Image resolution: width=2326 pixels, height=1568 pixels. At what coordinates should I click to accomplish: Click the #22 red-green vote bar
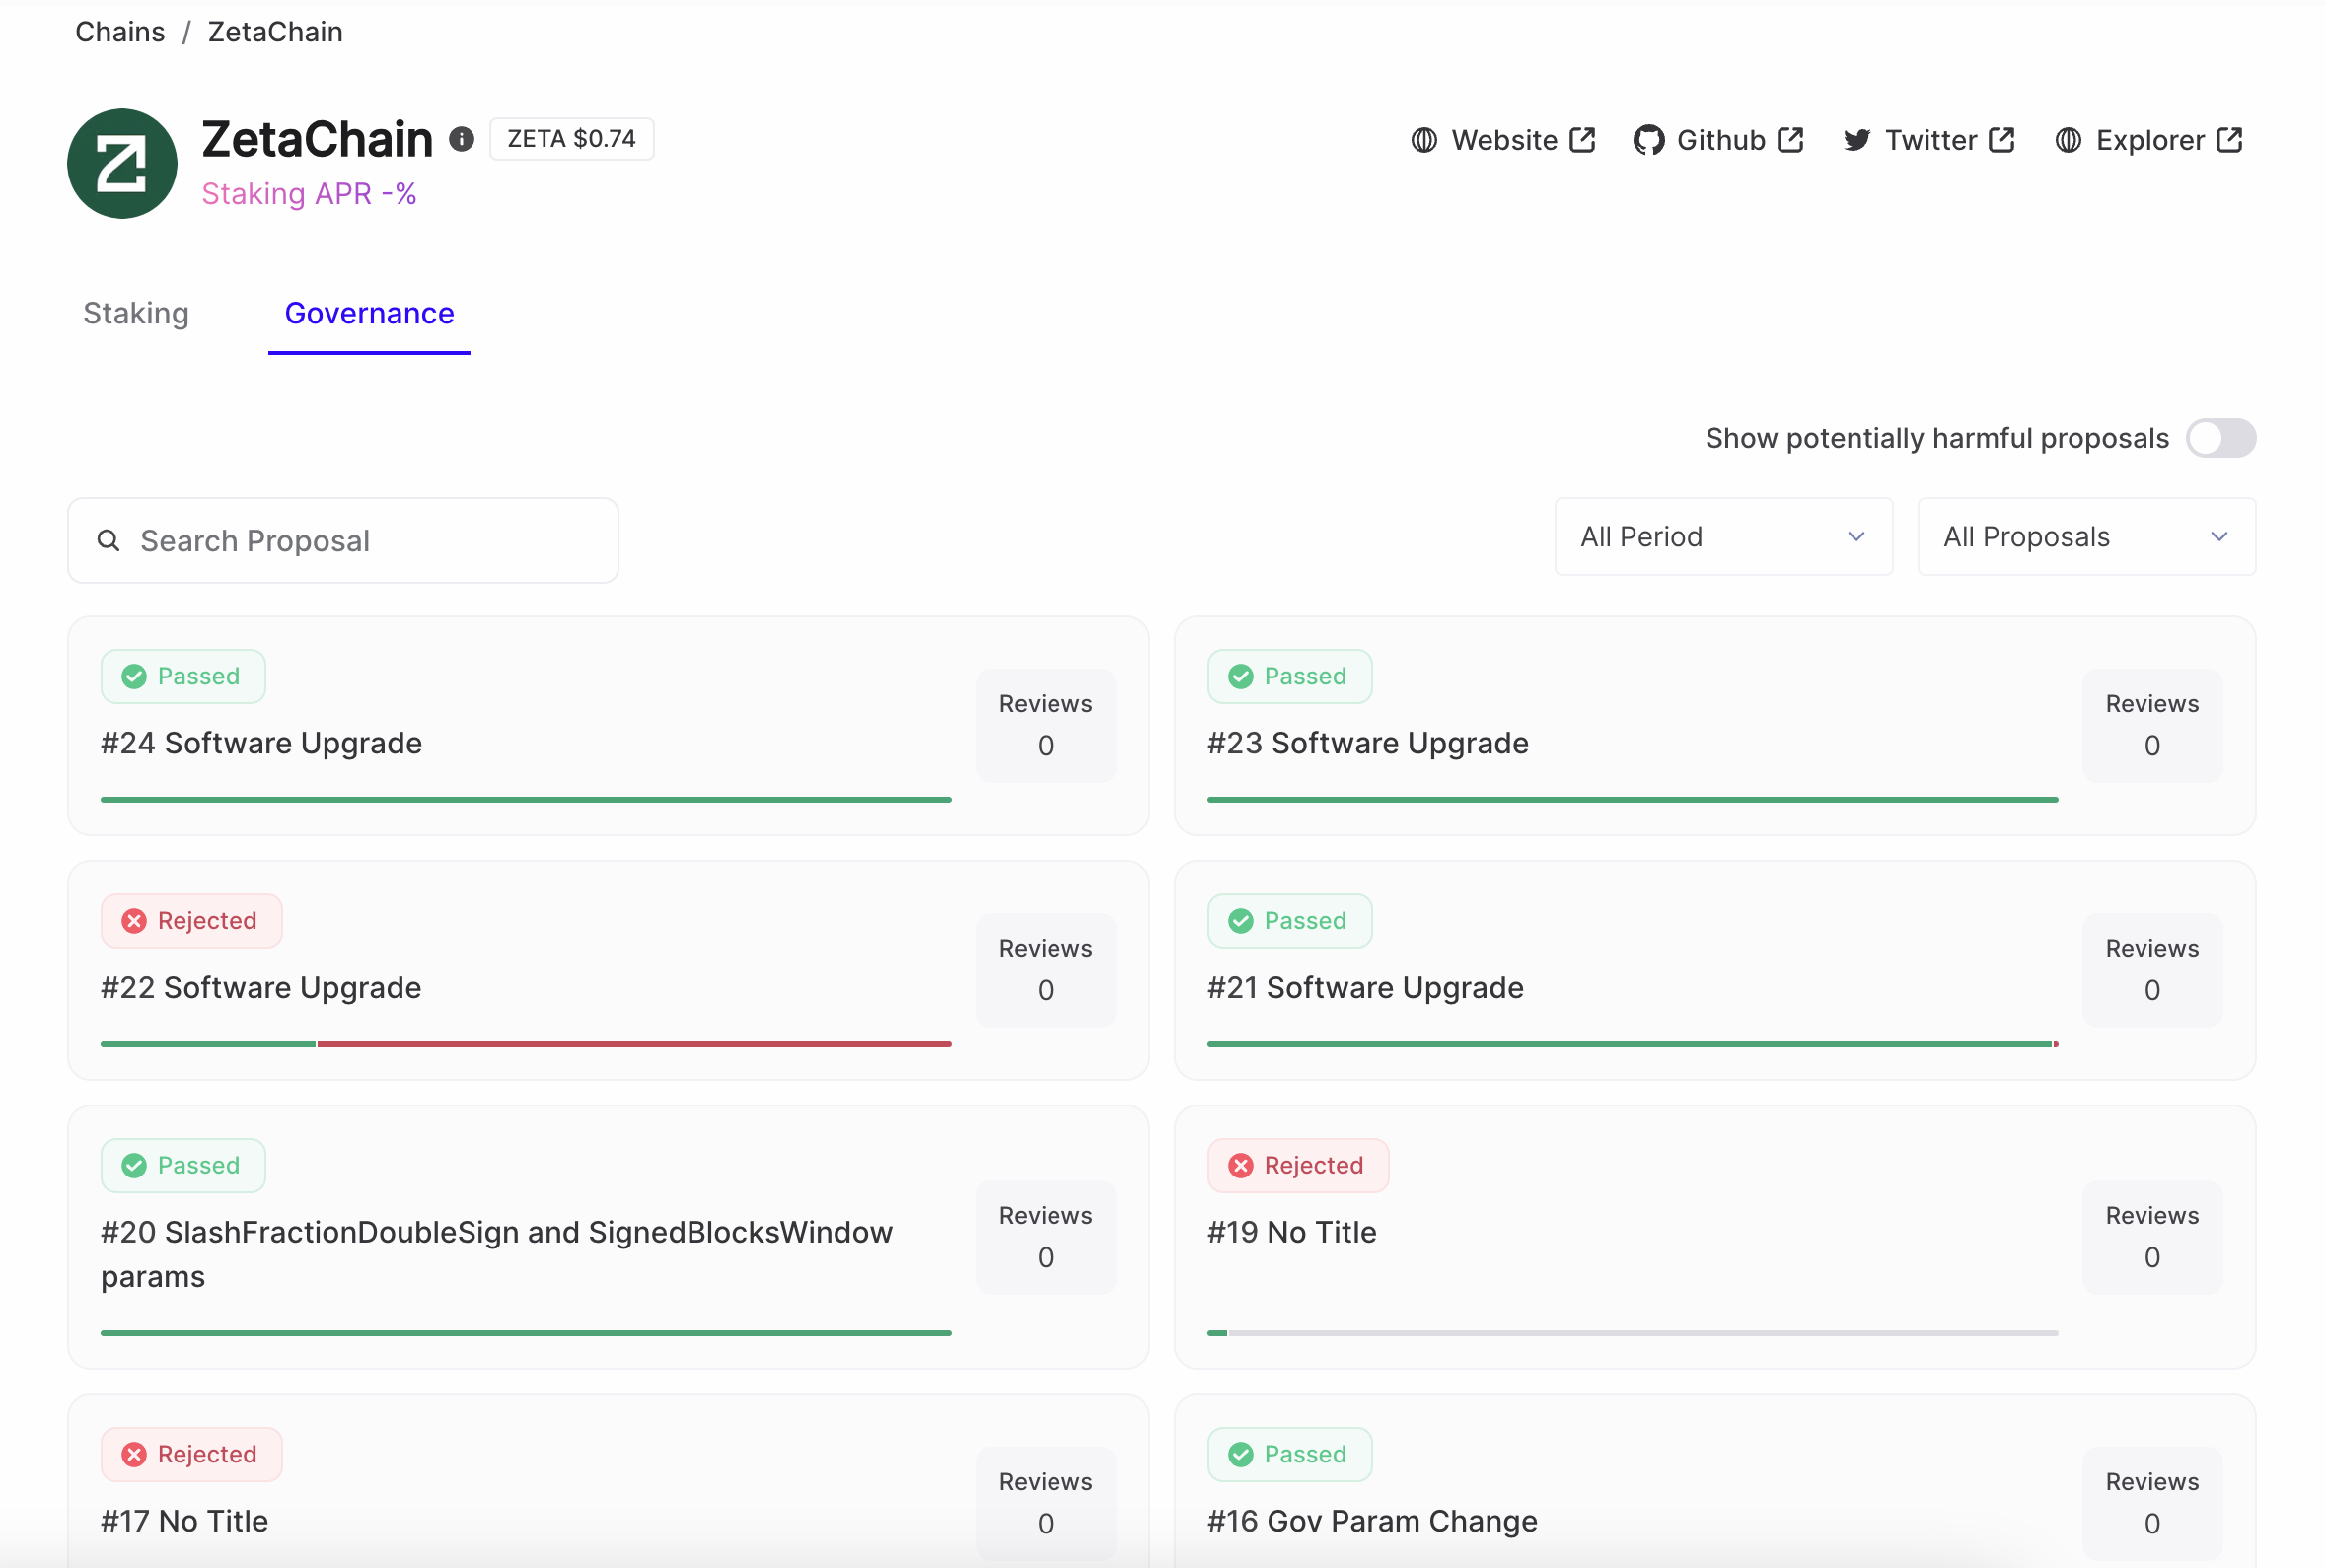(x=526, y=1044)
